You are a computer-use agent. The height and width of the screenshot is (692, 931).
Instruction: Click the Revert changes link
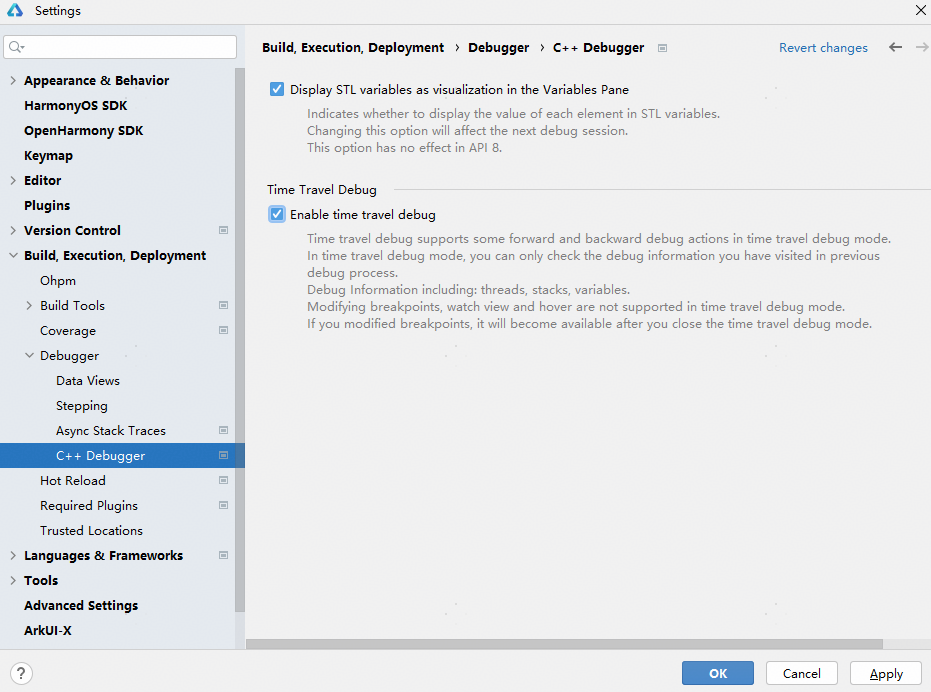coord(823,47)
